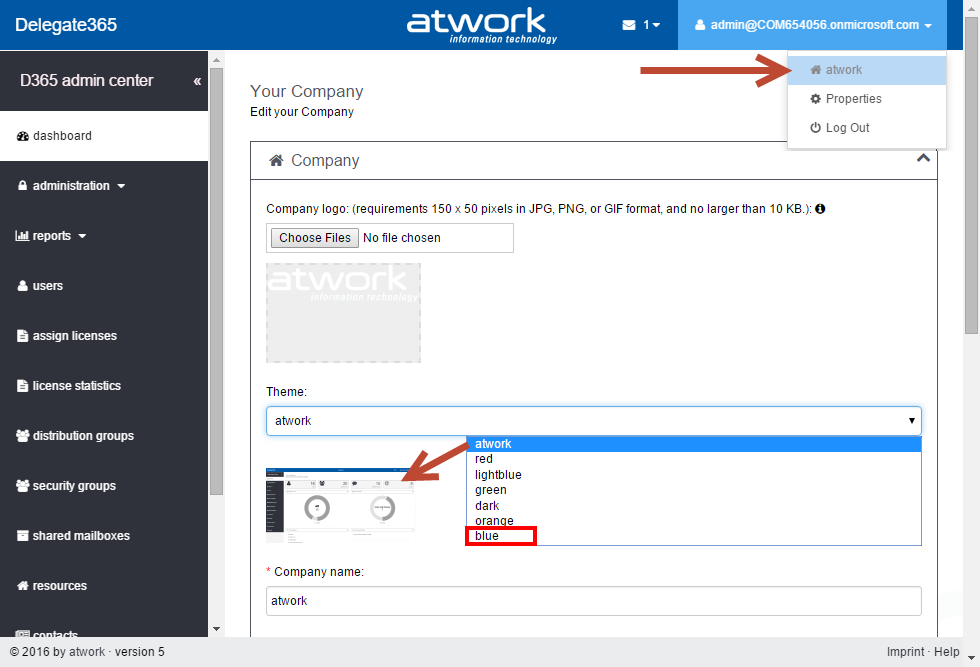980x667 pixels.
Task: Open resources page in sidebar
Action: (104, 586)
